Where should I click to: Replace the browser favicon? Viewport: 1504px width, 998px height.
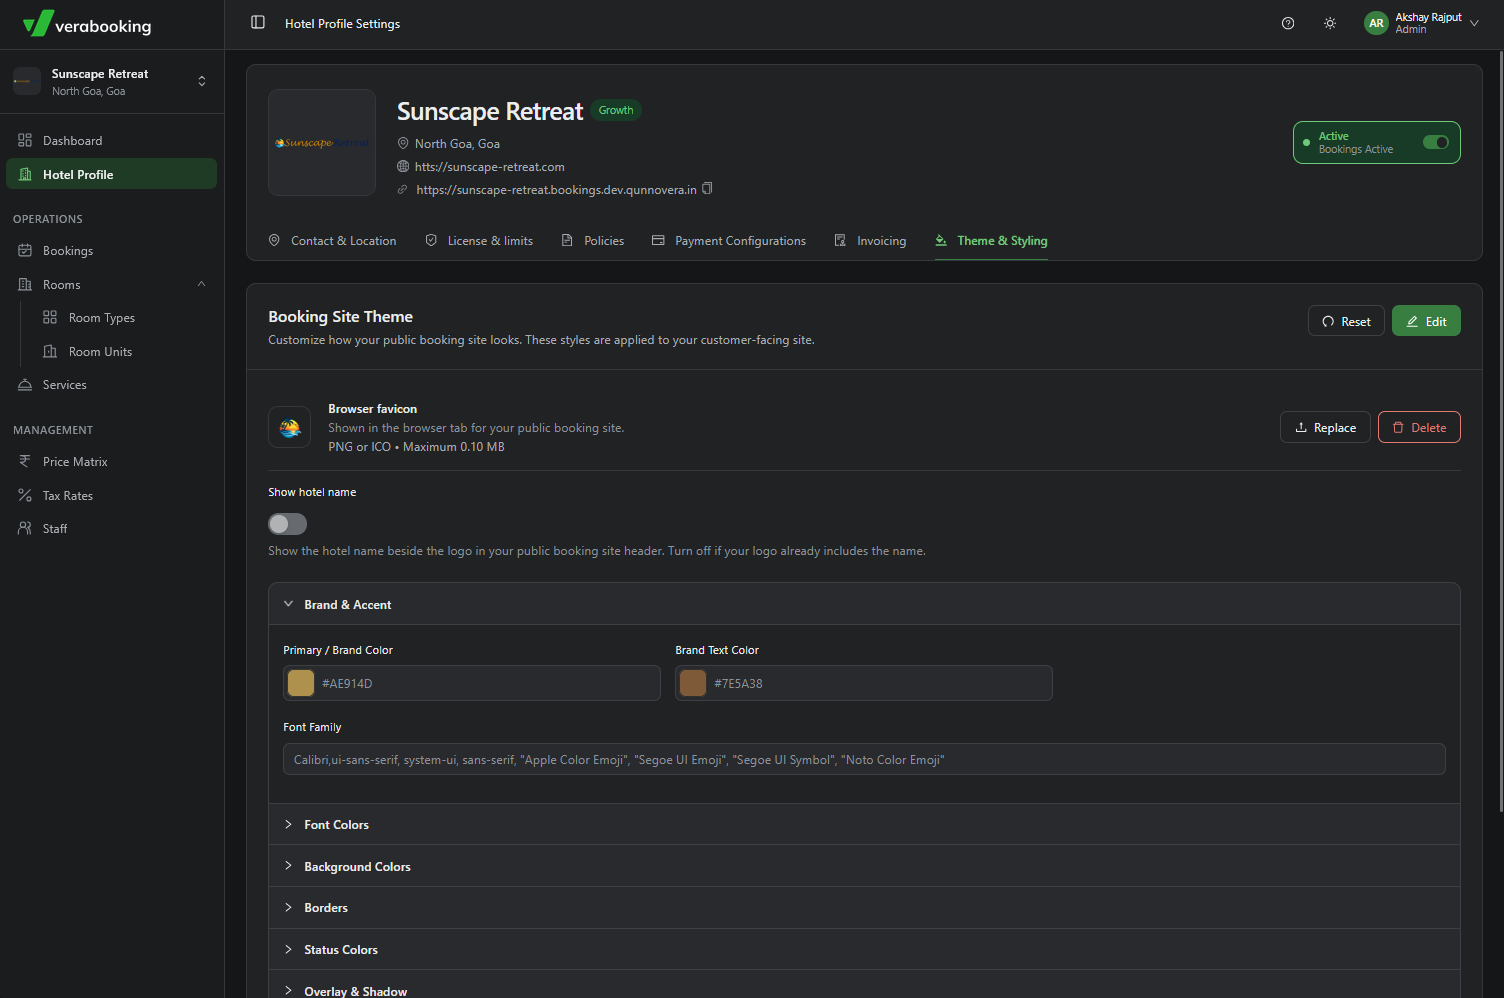click(x=1325, y=427)
